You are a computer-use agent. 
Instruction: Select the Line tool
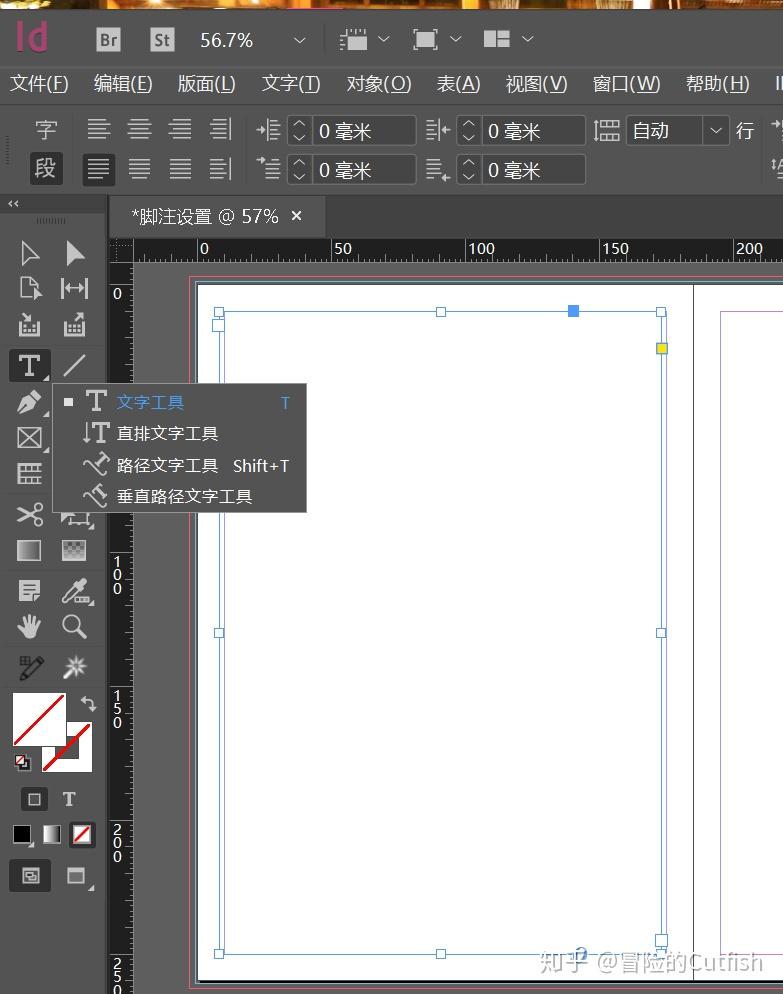[x=75, y=366]
